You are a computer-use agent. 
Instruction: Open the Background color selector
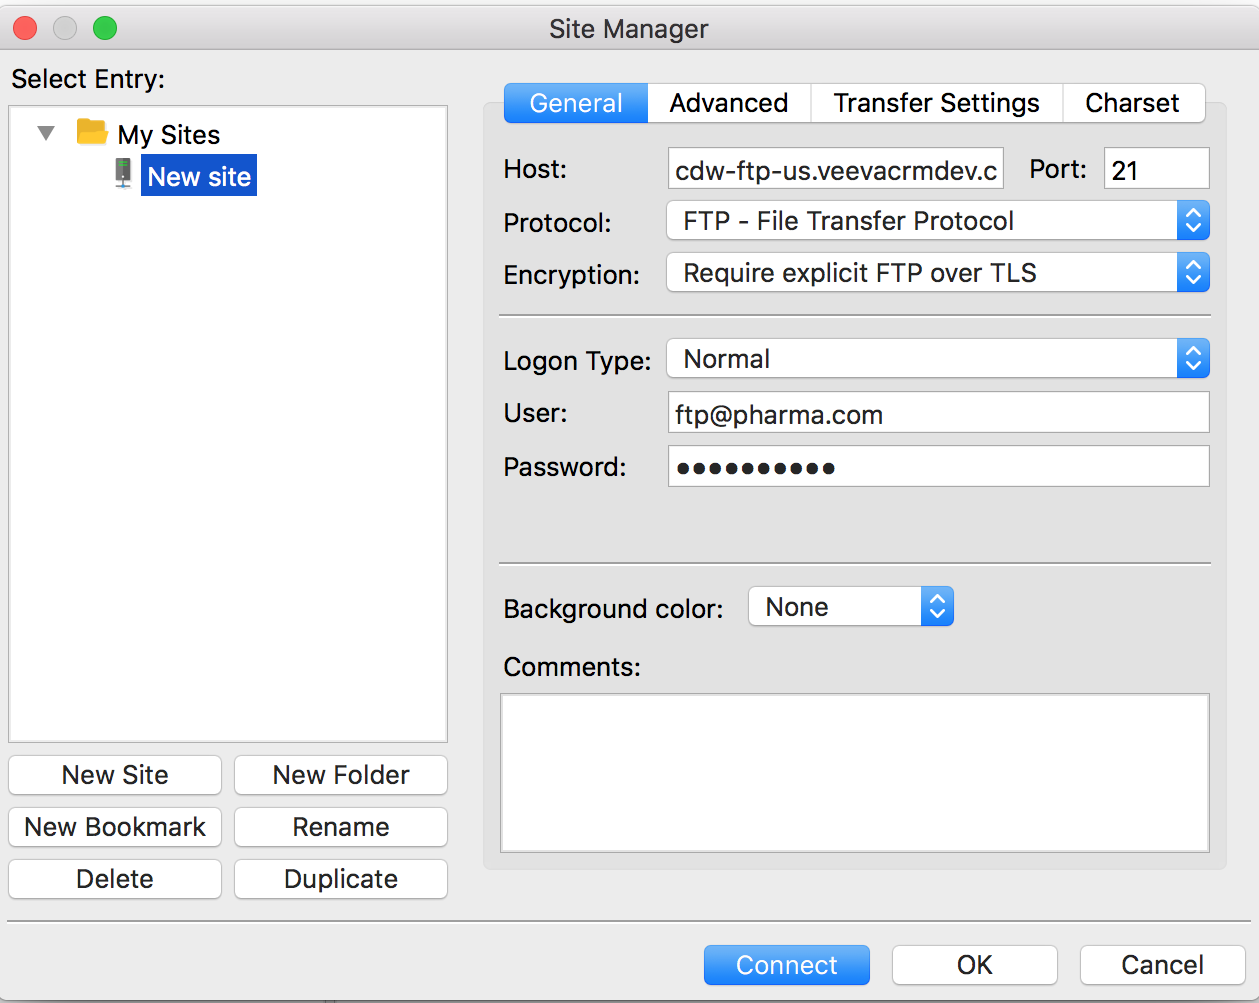point(850,607)
